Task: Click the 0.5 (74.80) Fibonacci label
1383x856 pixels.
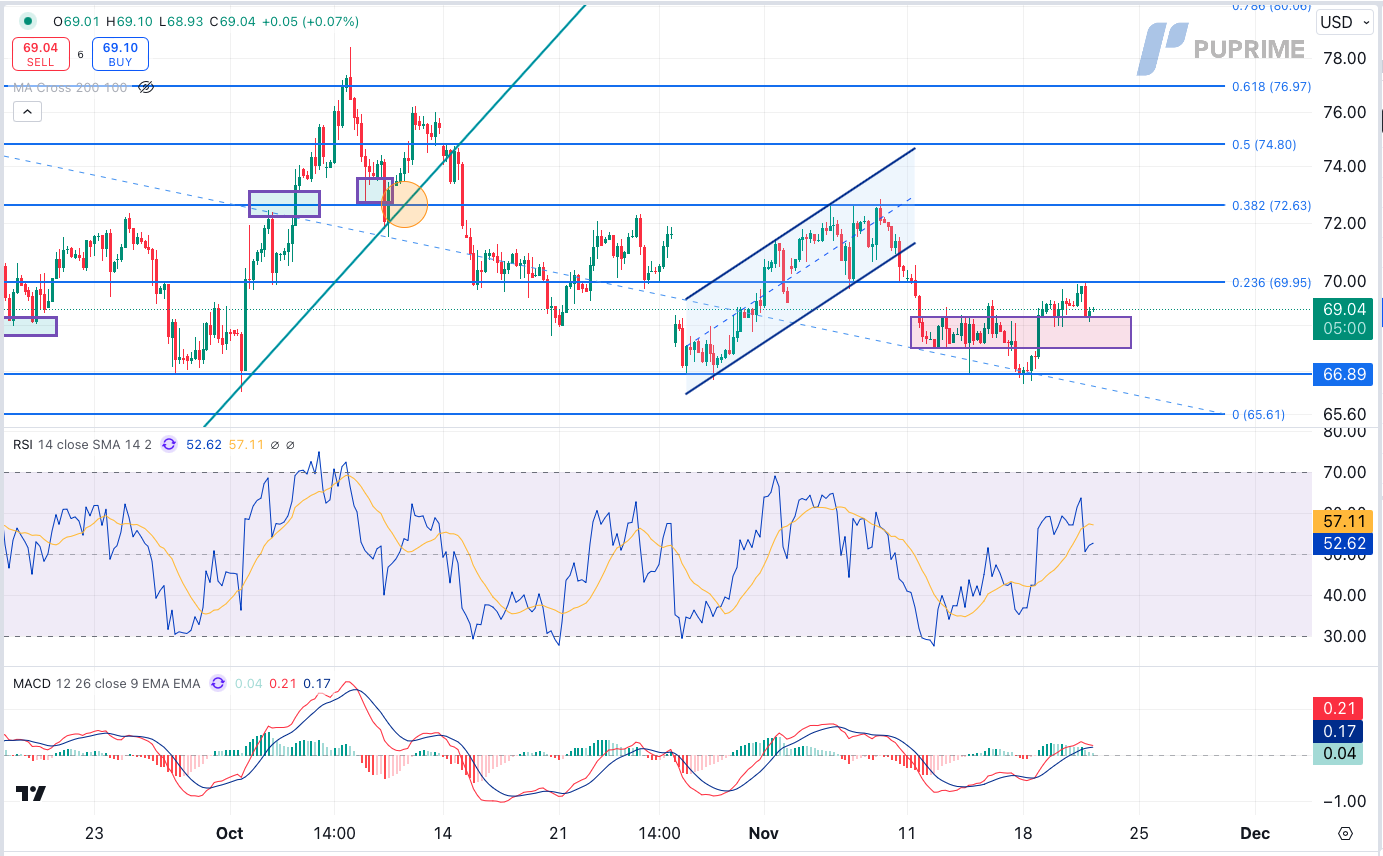Action: [1266, 144]
